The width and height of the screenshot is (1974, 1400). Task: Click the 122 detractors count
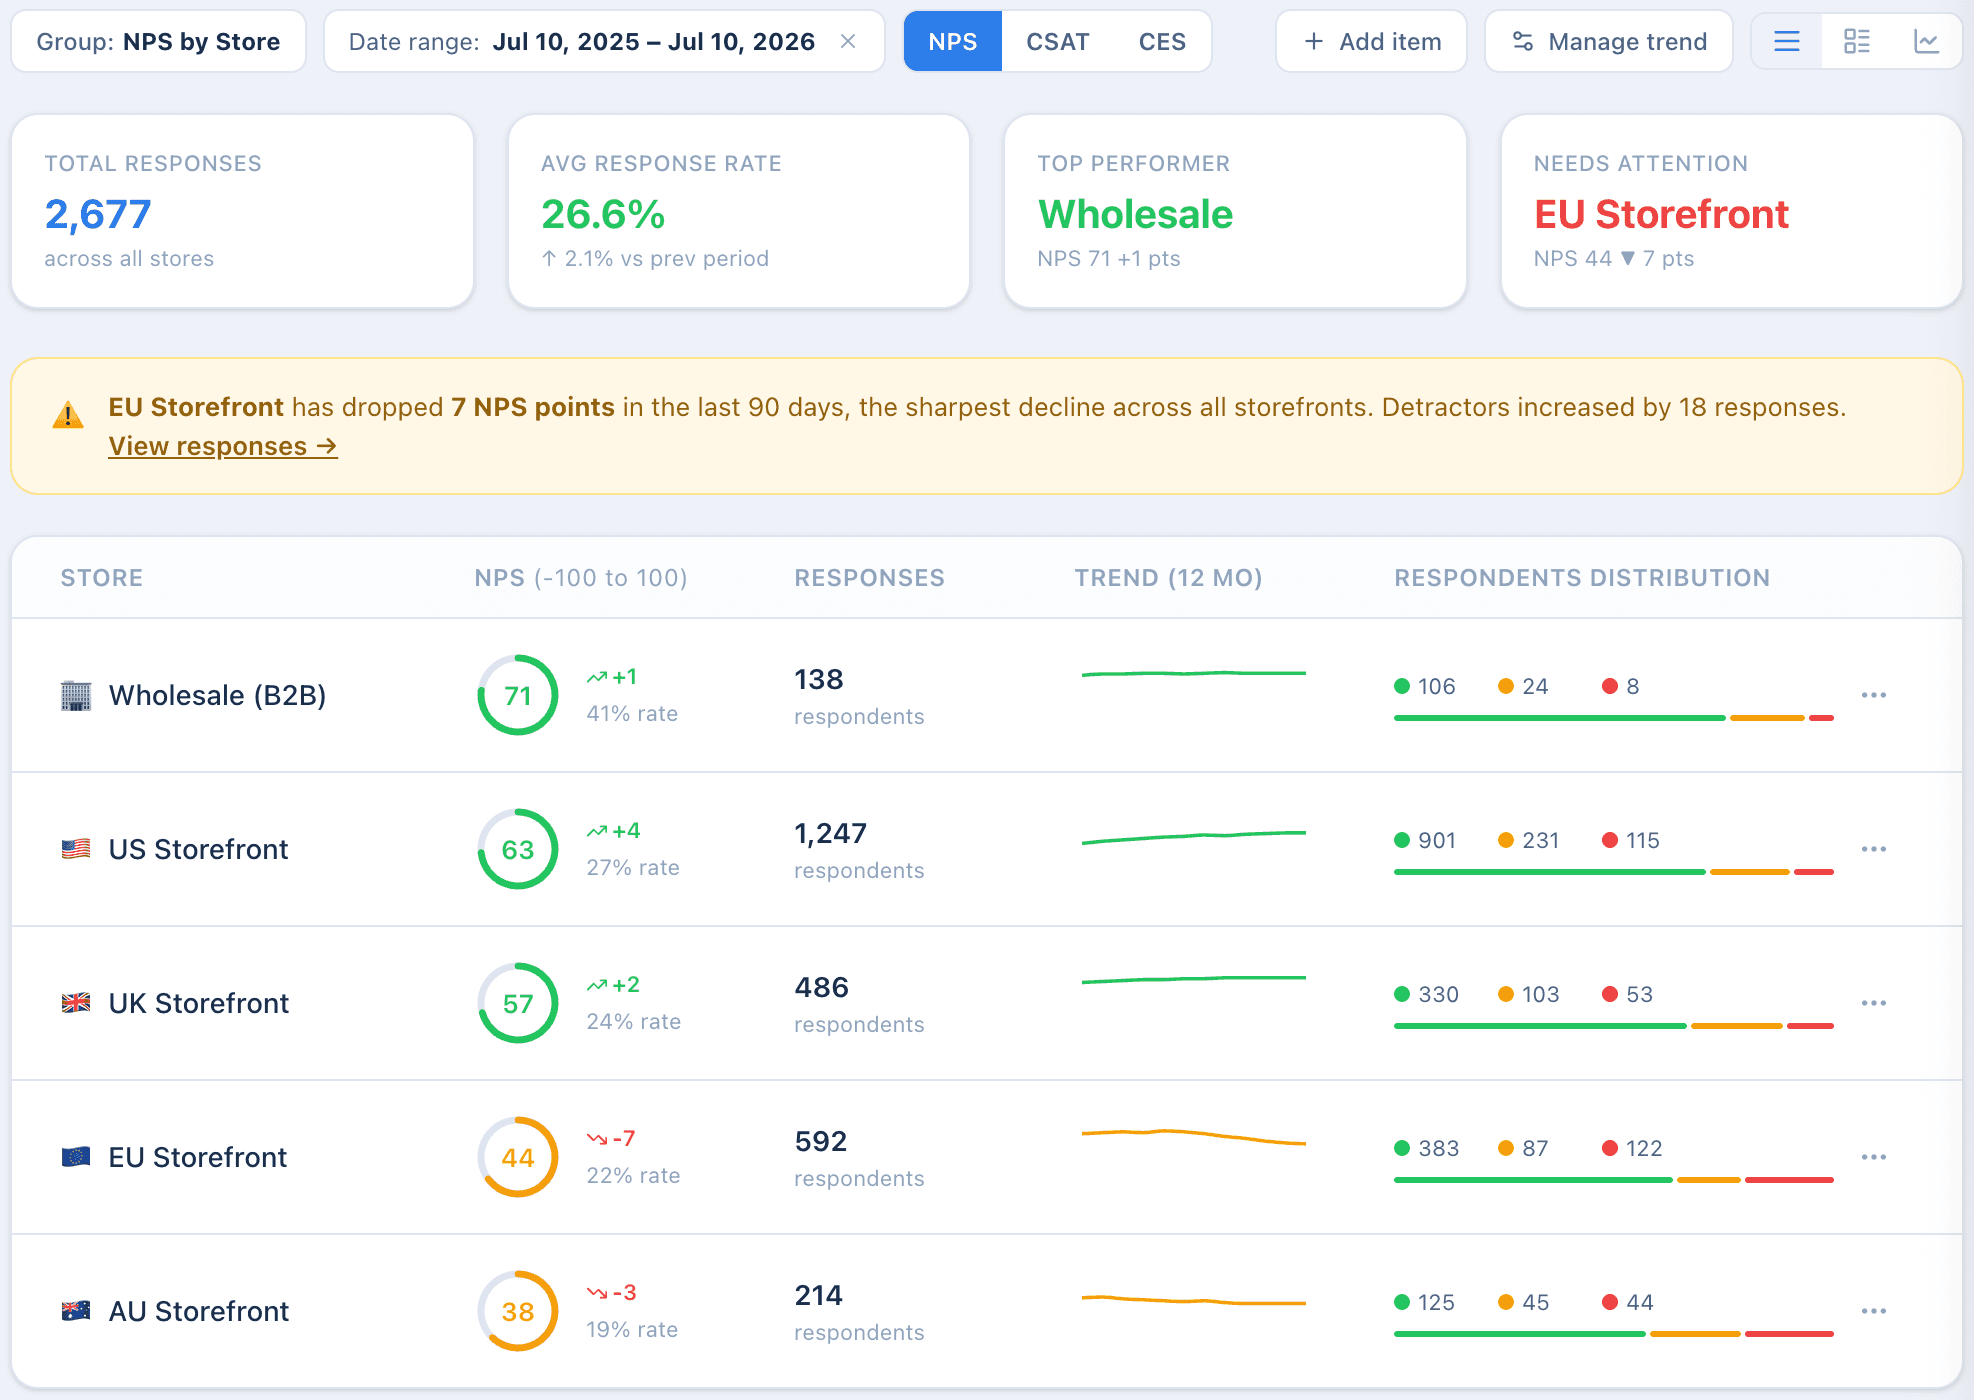click(1644, 1148)
